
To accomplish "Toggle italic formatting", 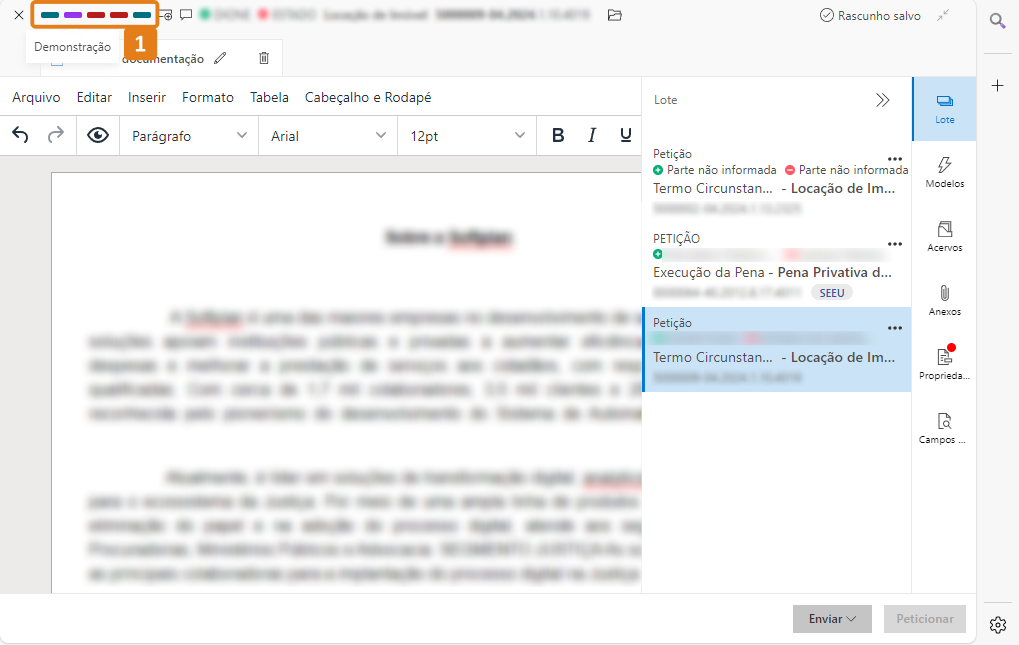I will [592, 136].
